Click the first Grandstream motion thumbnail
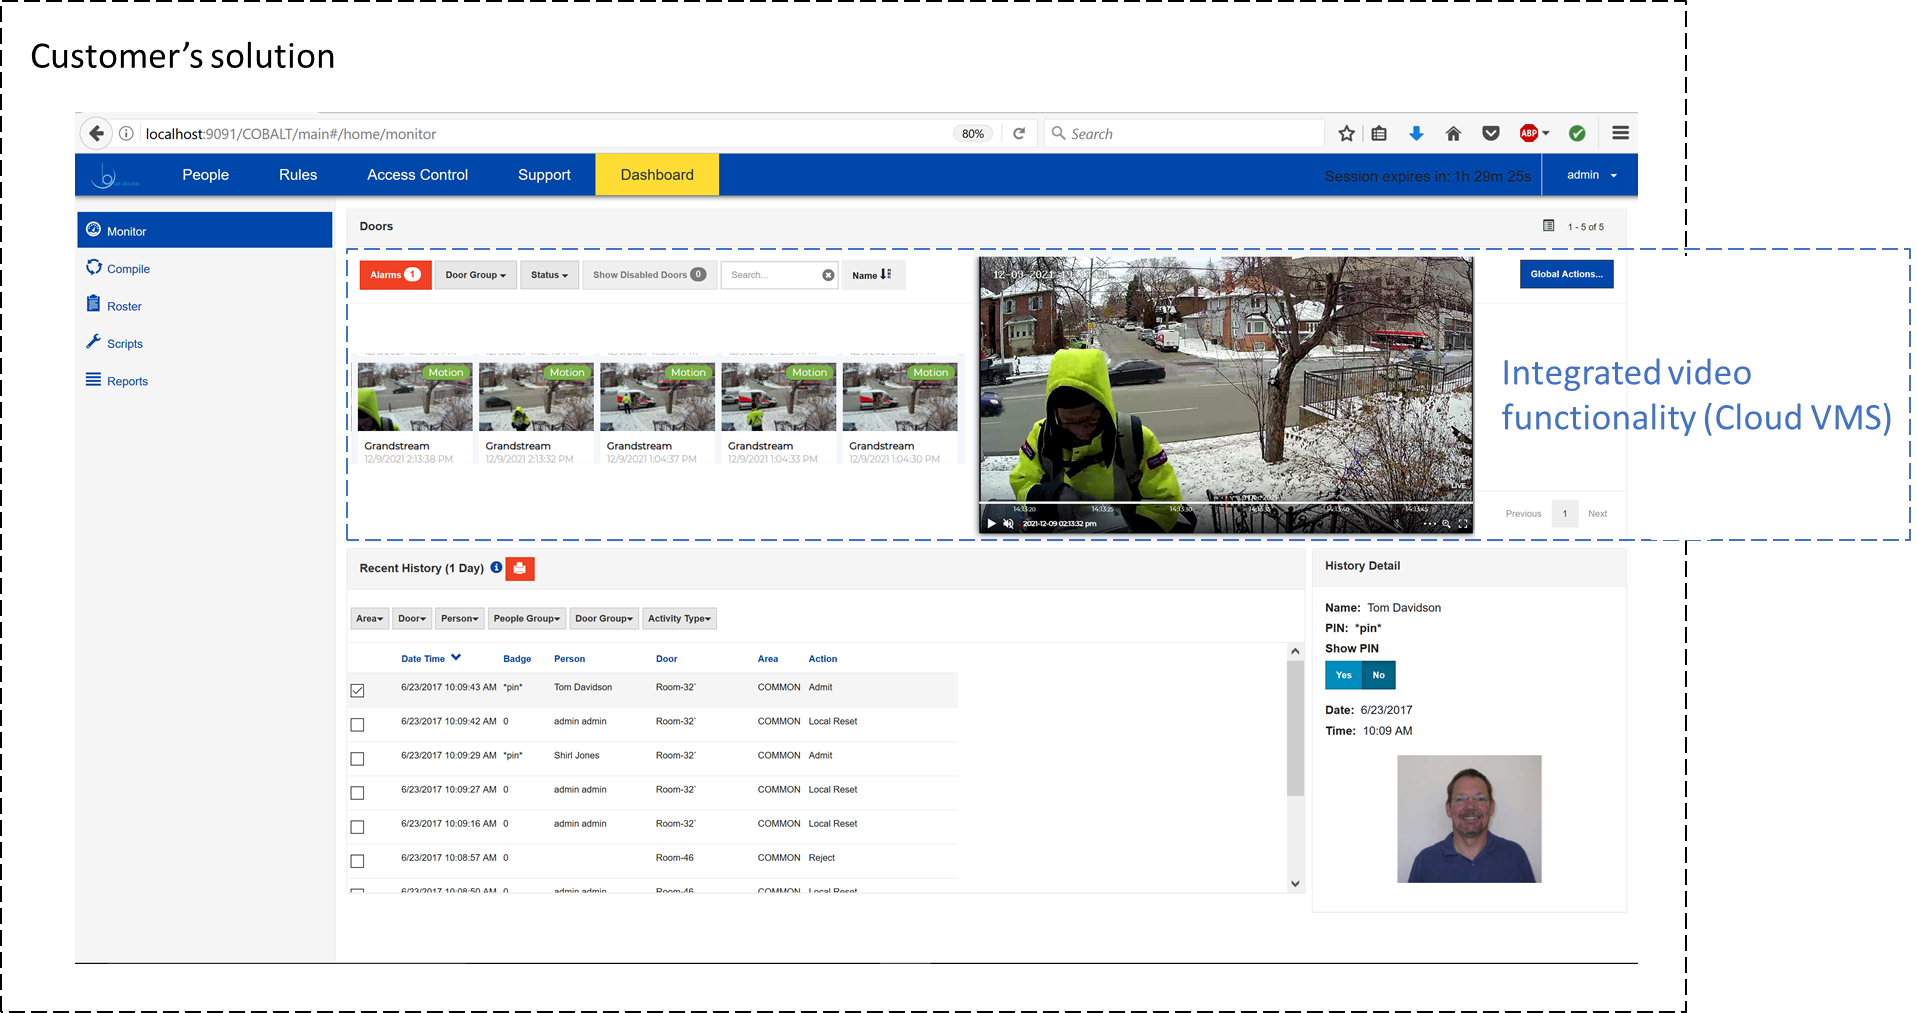This screenshot has width=1917, height=1013. coord(414,398)
